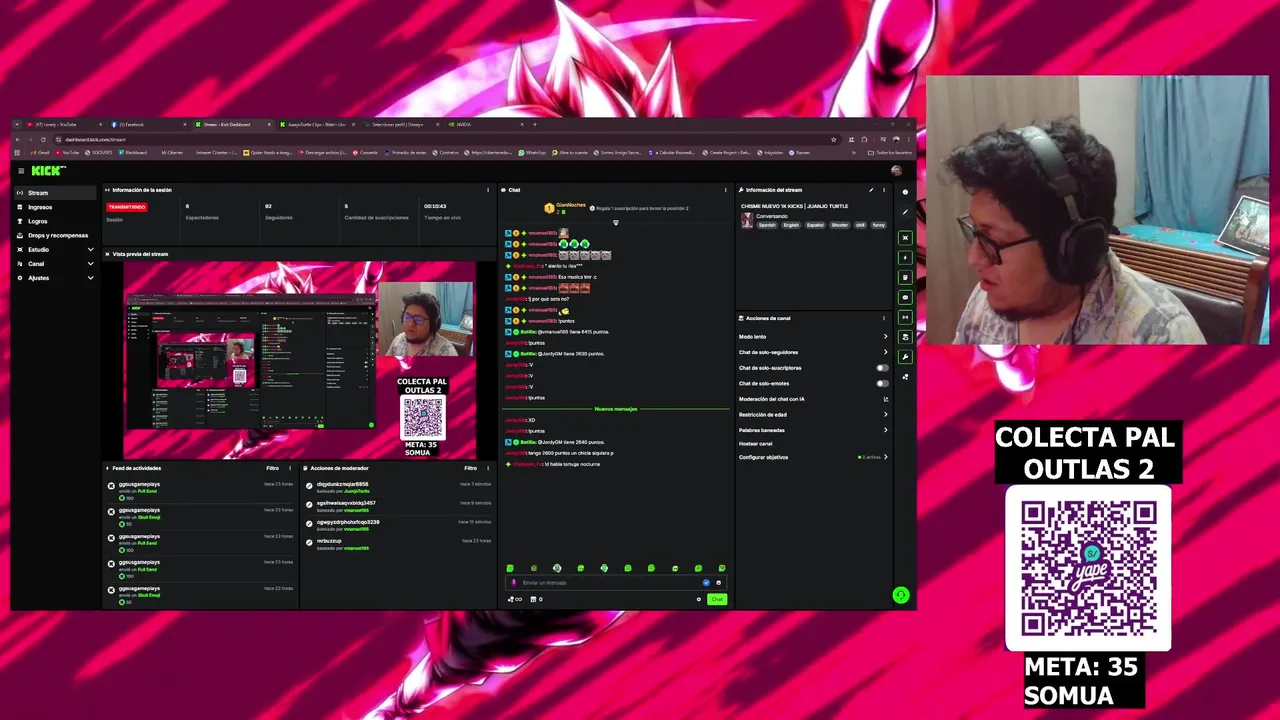
Task: Open the Gmail bookmark
Action: (40, 153)
